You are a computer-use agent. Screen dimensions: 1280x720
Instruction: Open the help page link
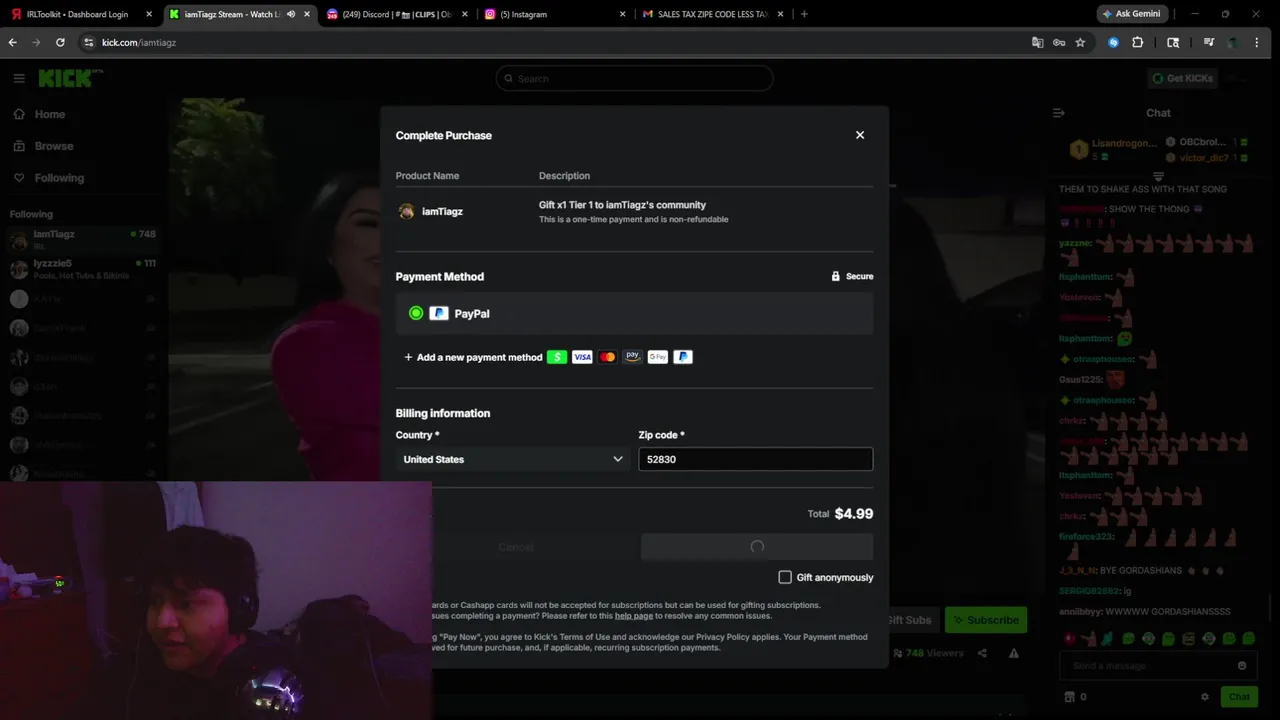(633, 616)
